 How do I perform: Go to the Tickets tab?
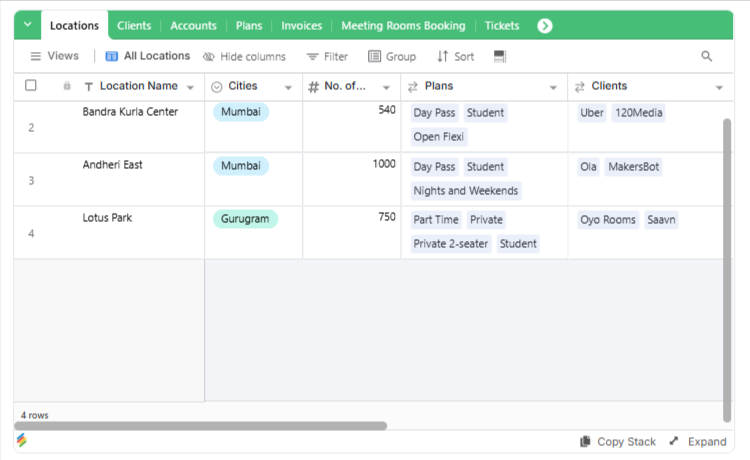pos(502,26)
